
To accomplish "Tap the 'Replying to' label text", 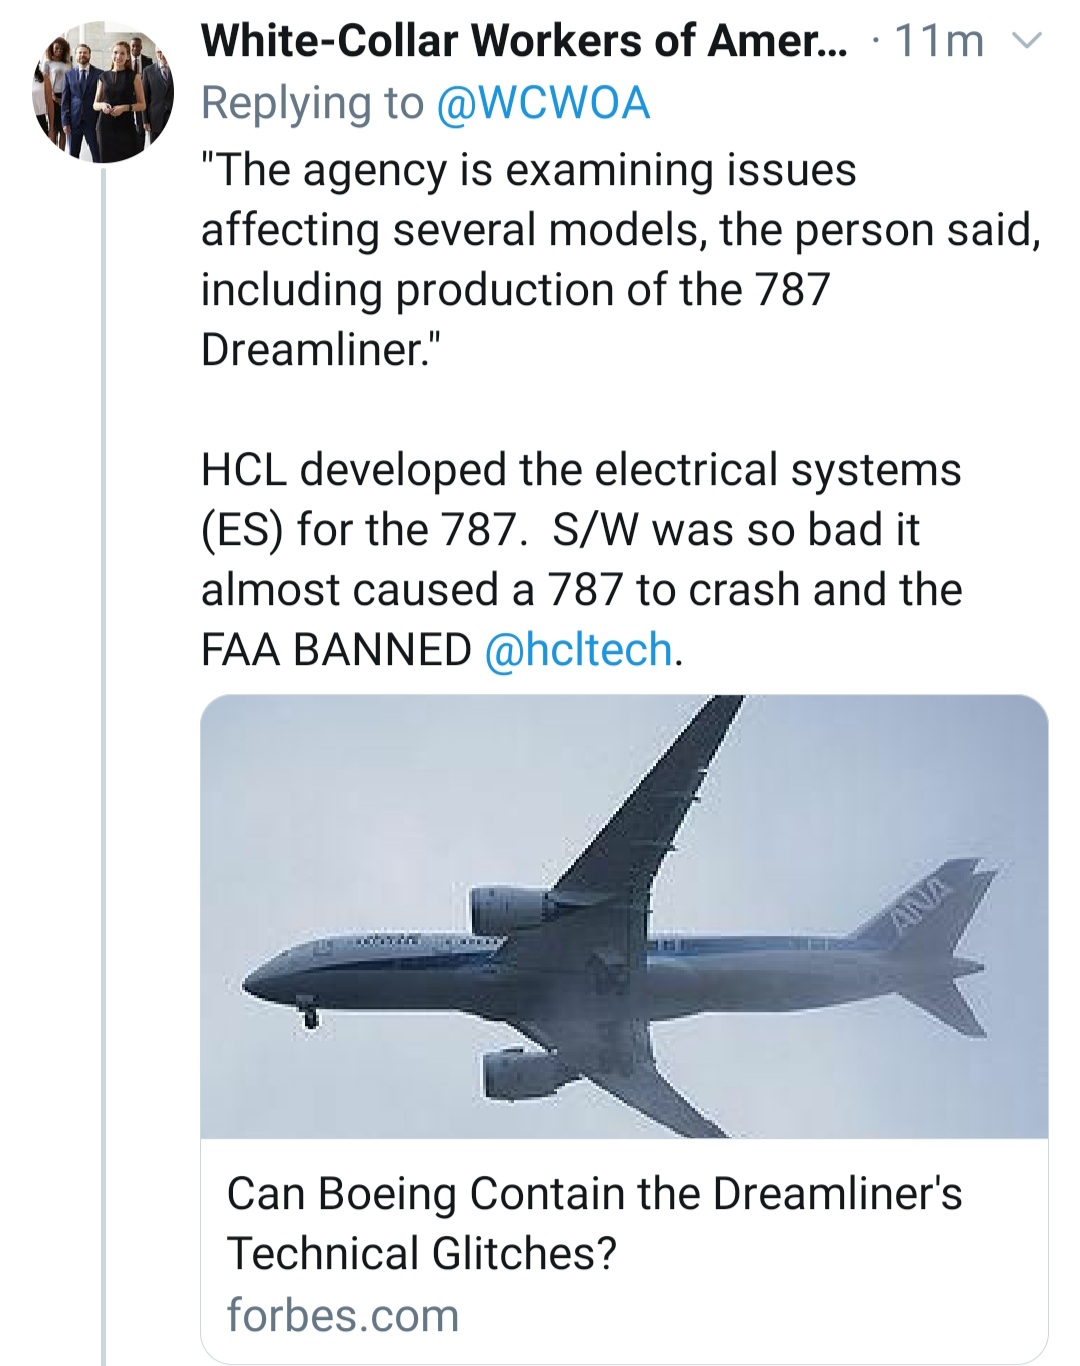I will coord(312,104).
